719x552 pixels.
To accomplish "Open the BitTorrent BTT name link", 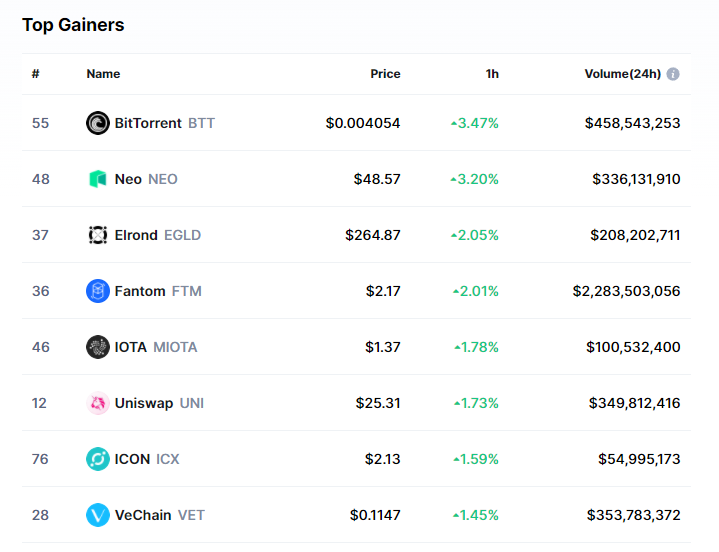I will pyautogui.click(x=164, y=123).
